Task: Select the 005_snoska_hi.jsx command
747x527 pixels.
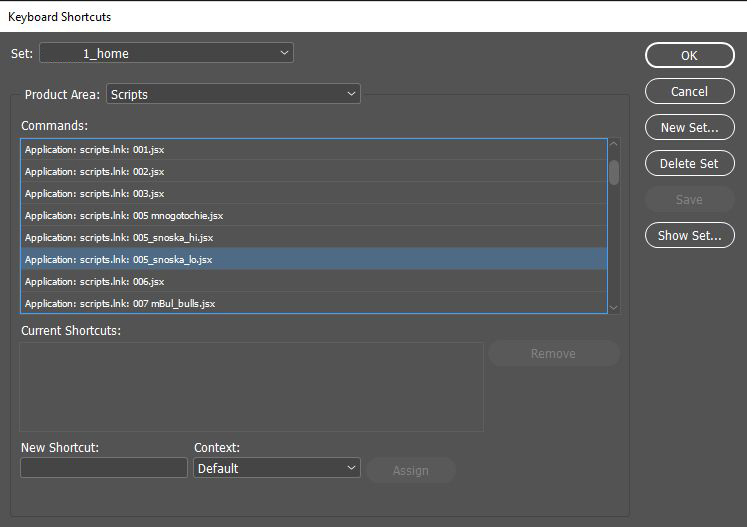Action: pos(314,237)
